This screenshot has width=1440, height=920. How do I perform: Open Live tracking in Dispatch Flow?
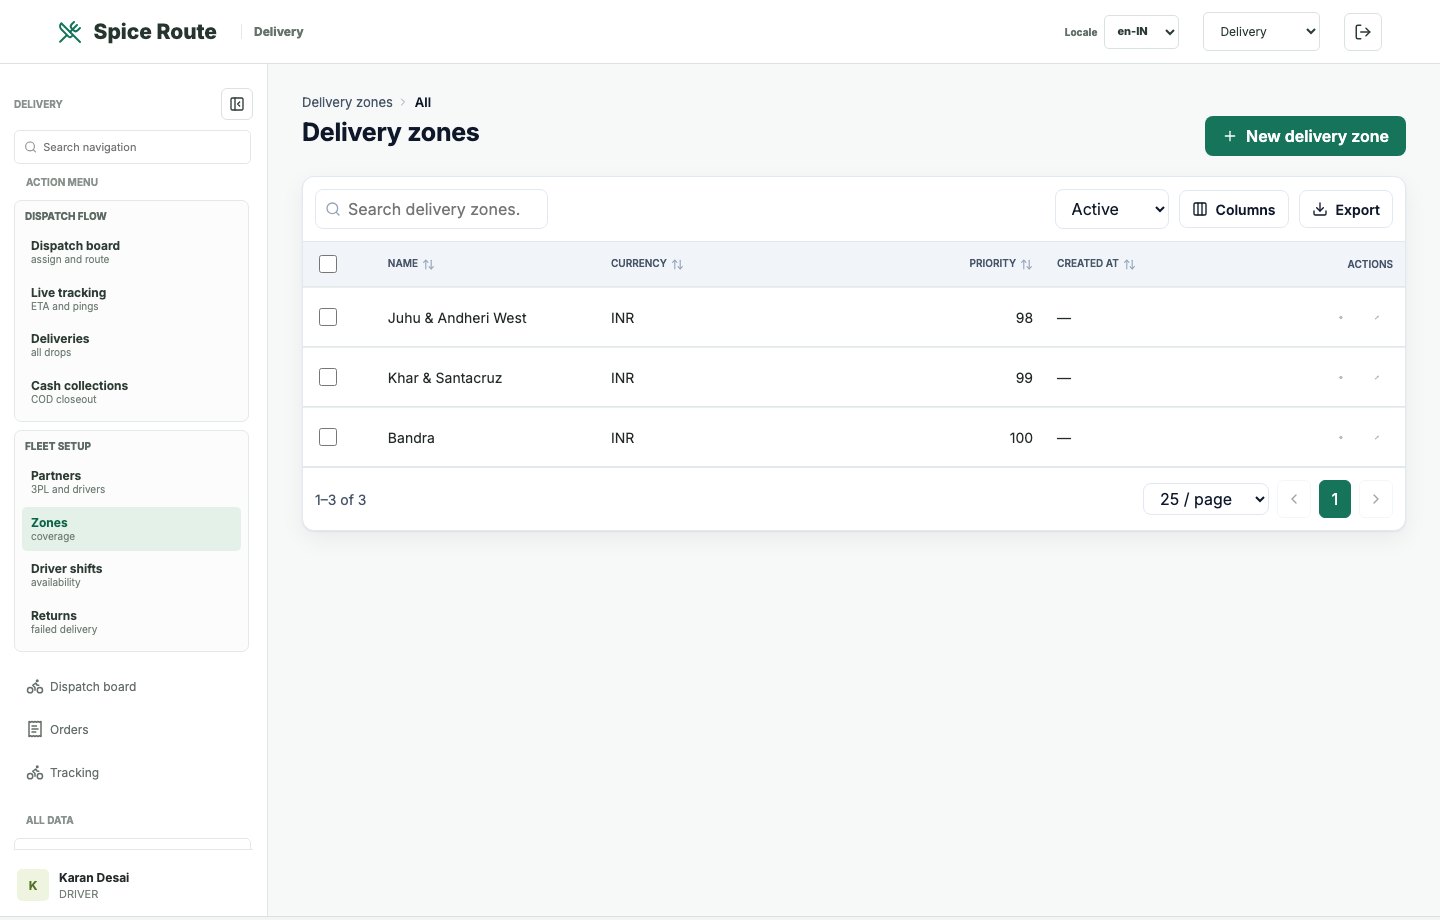click(x=131, y=299)
